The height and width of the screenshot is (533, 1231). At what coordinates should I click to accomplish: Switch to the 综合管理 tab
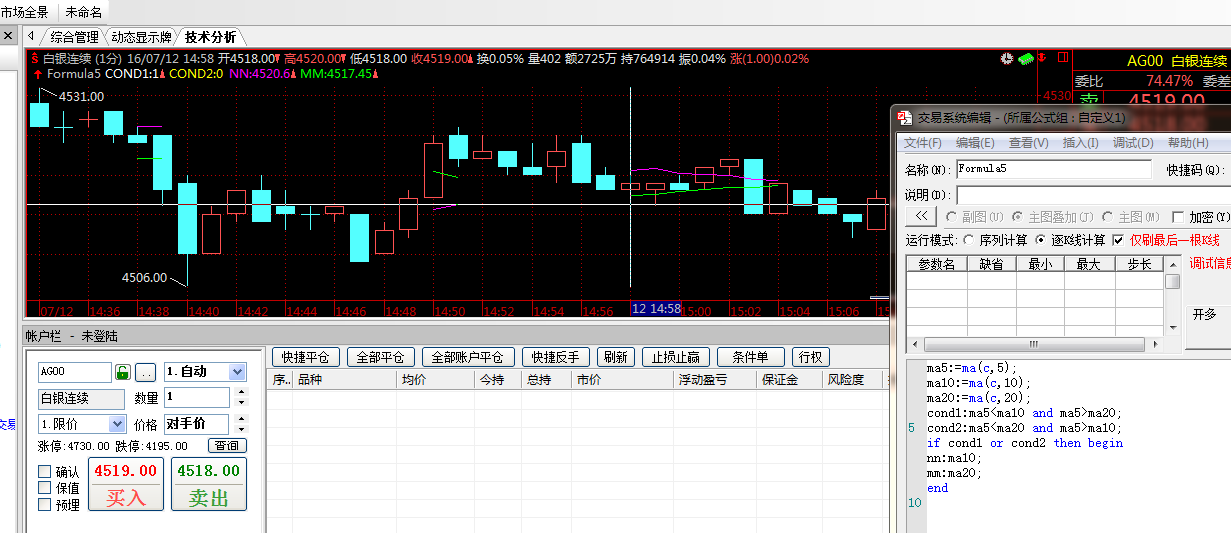[x=75, y=37]
